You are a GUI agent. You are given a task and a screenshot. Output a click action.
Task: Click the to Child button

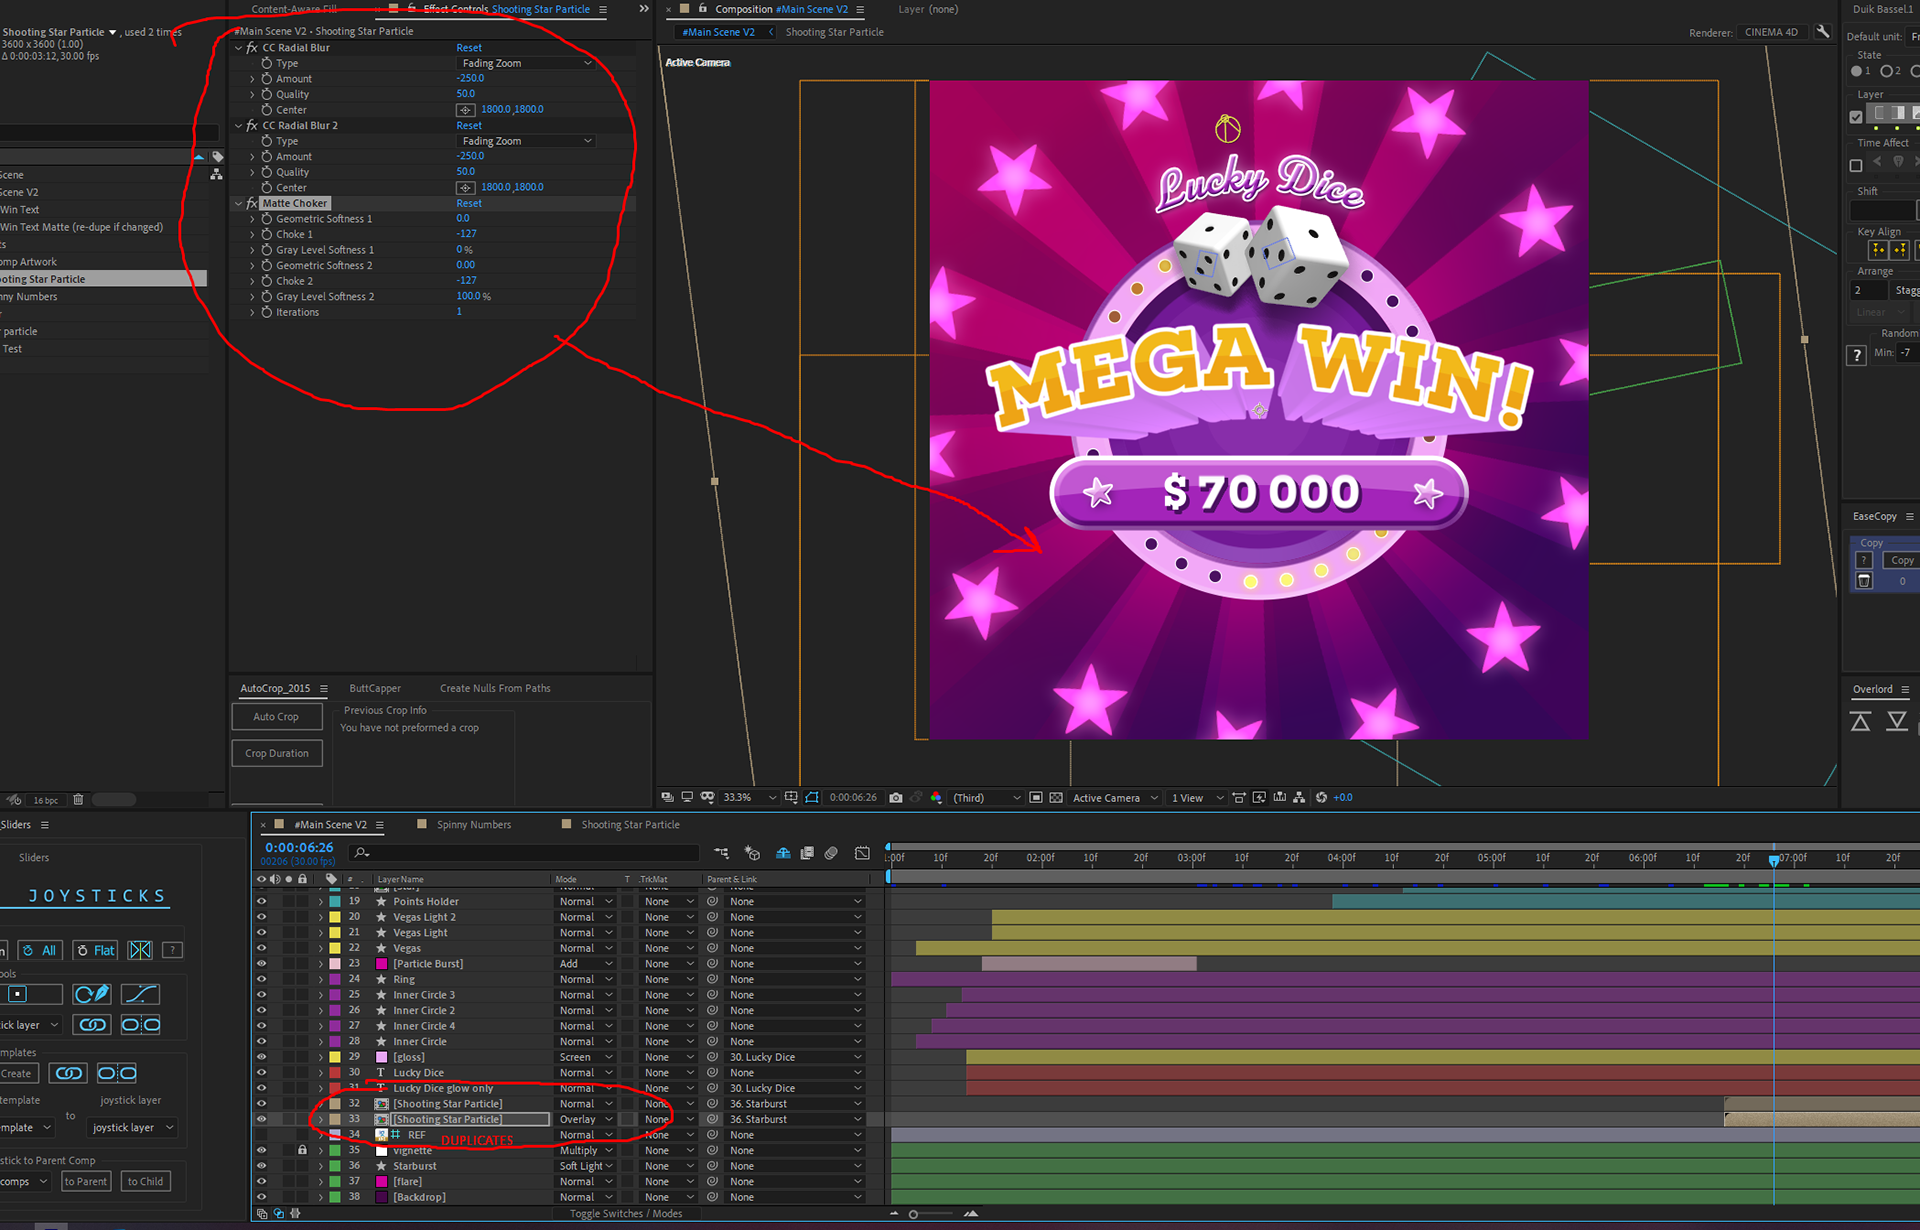pyautogui.click(x=146, y=1181)
